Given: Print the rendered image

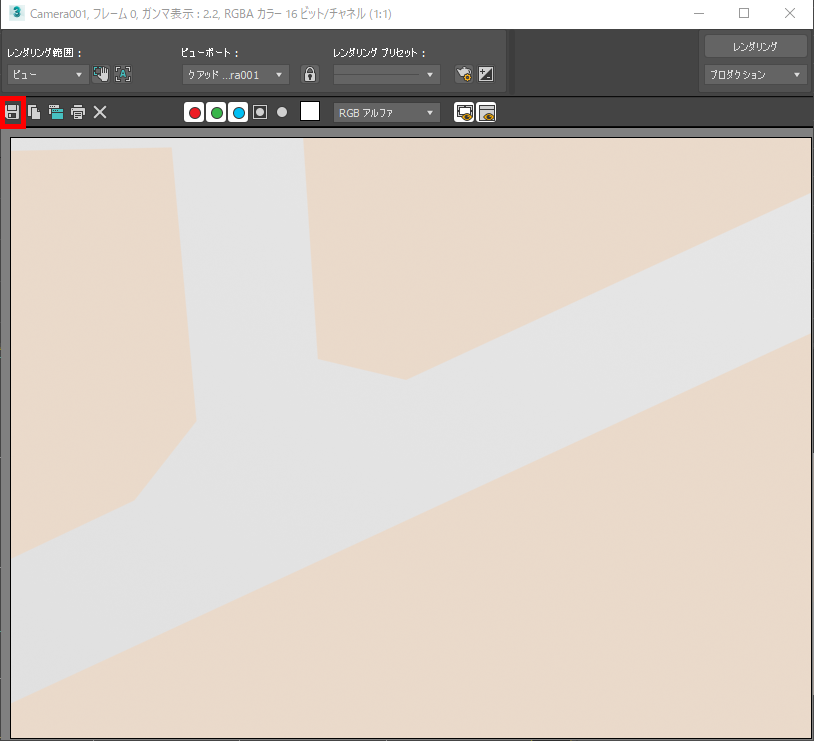Looking at the screenshot, I should pos(78,112).
